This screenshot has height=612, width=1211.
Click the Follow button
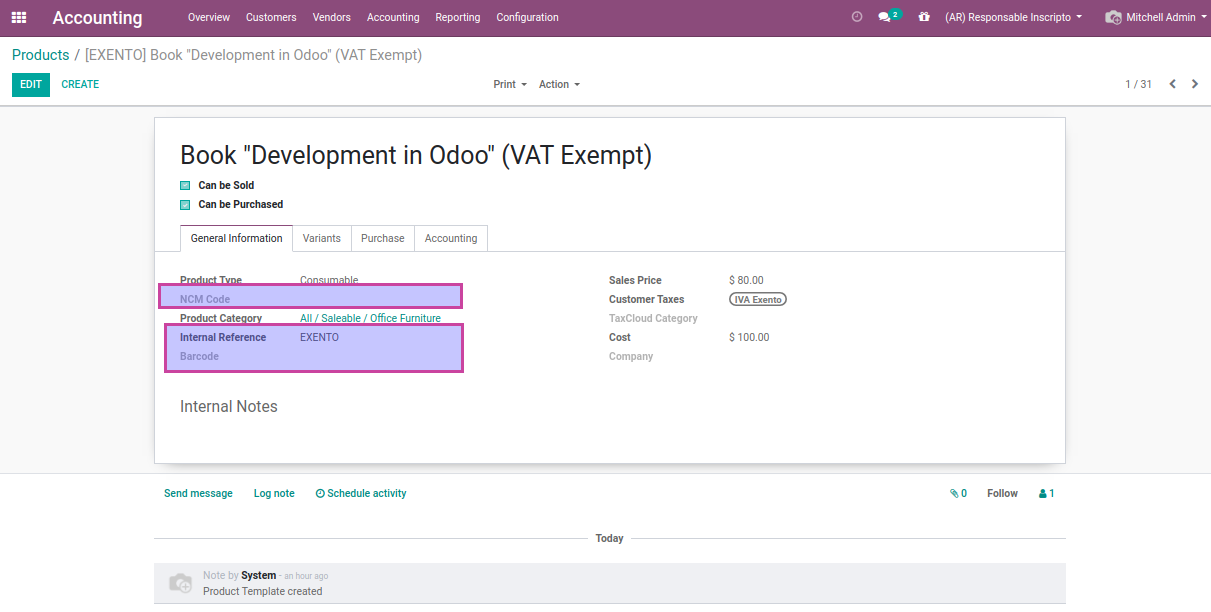coord(1002,493)
